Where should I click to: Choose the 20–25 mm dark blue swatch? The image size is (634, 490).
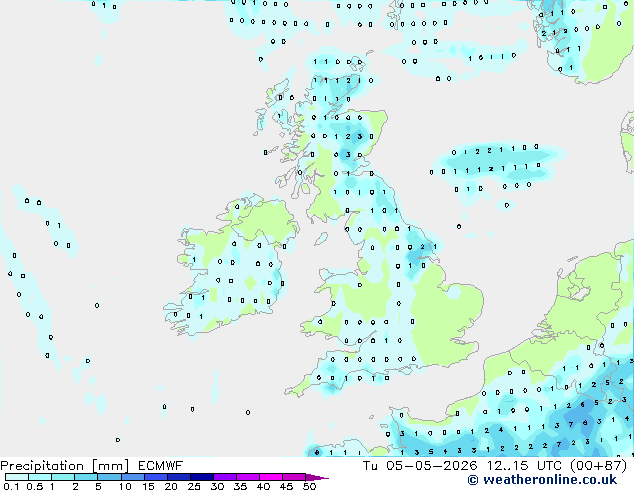179,477
